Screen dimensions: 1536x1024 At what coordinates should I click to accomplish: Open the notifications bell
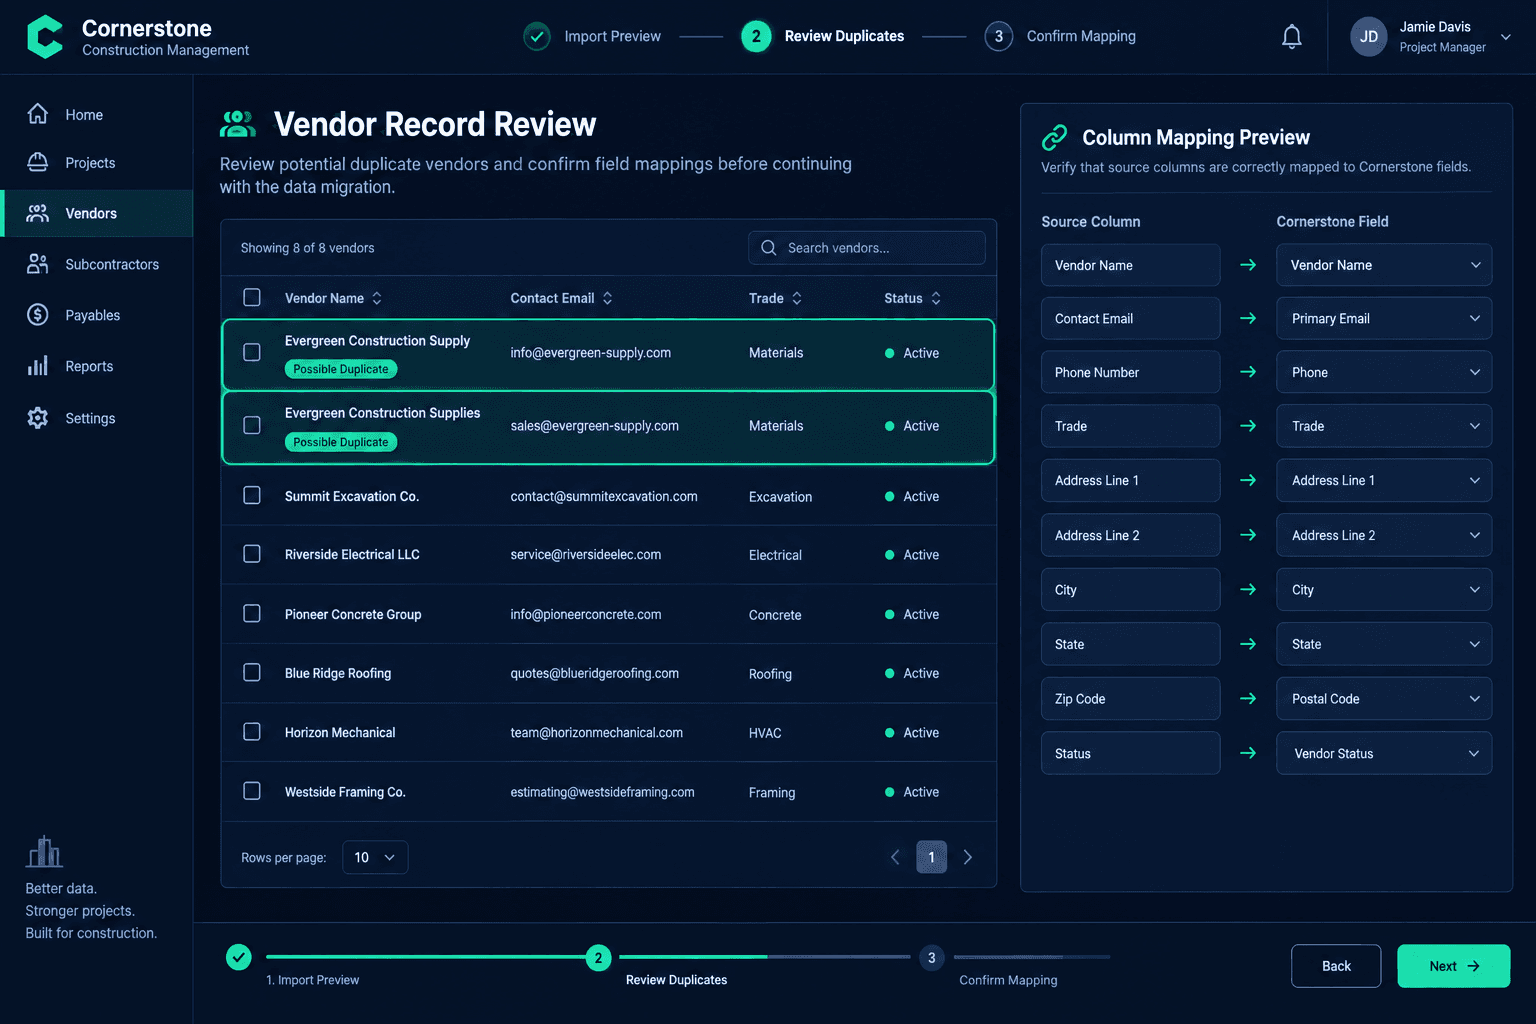pos(1292,37)
